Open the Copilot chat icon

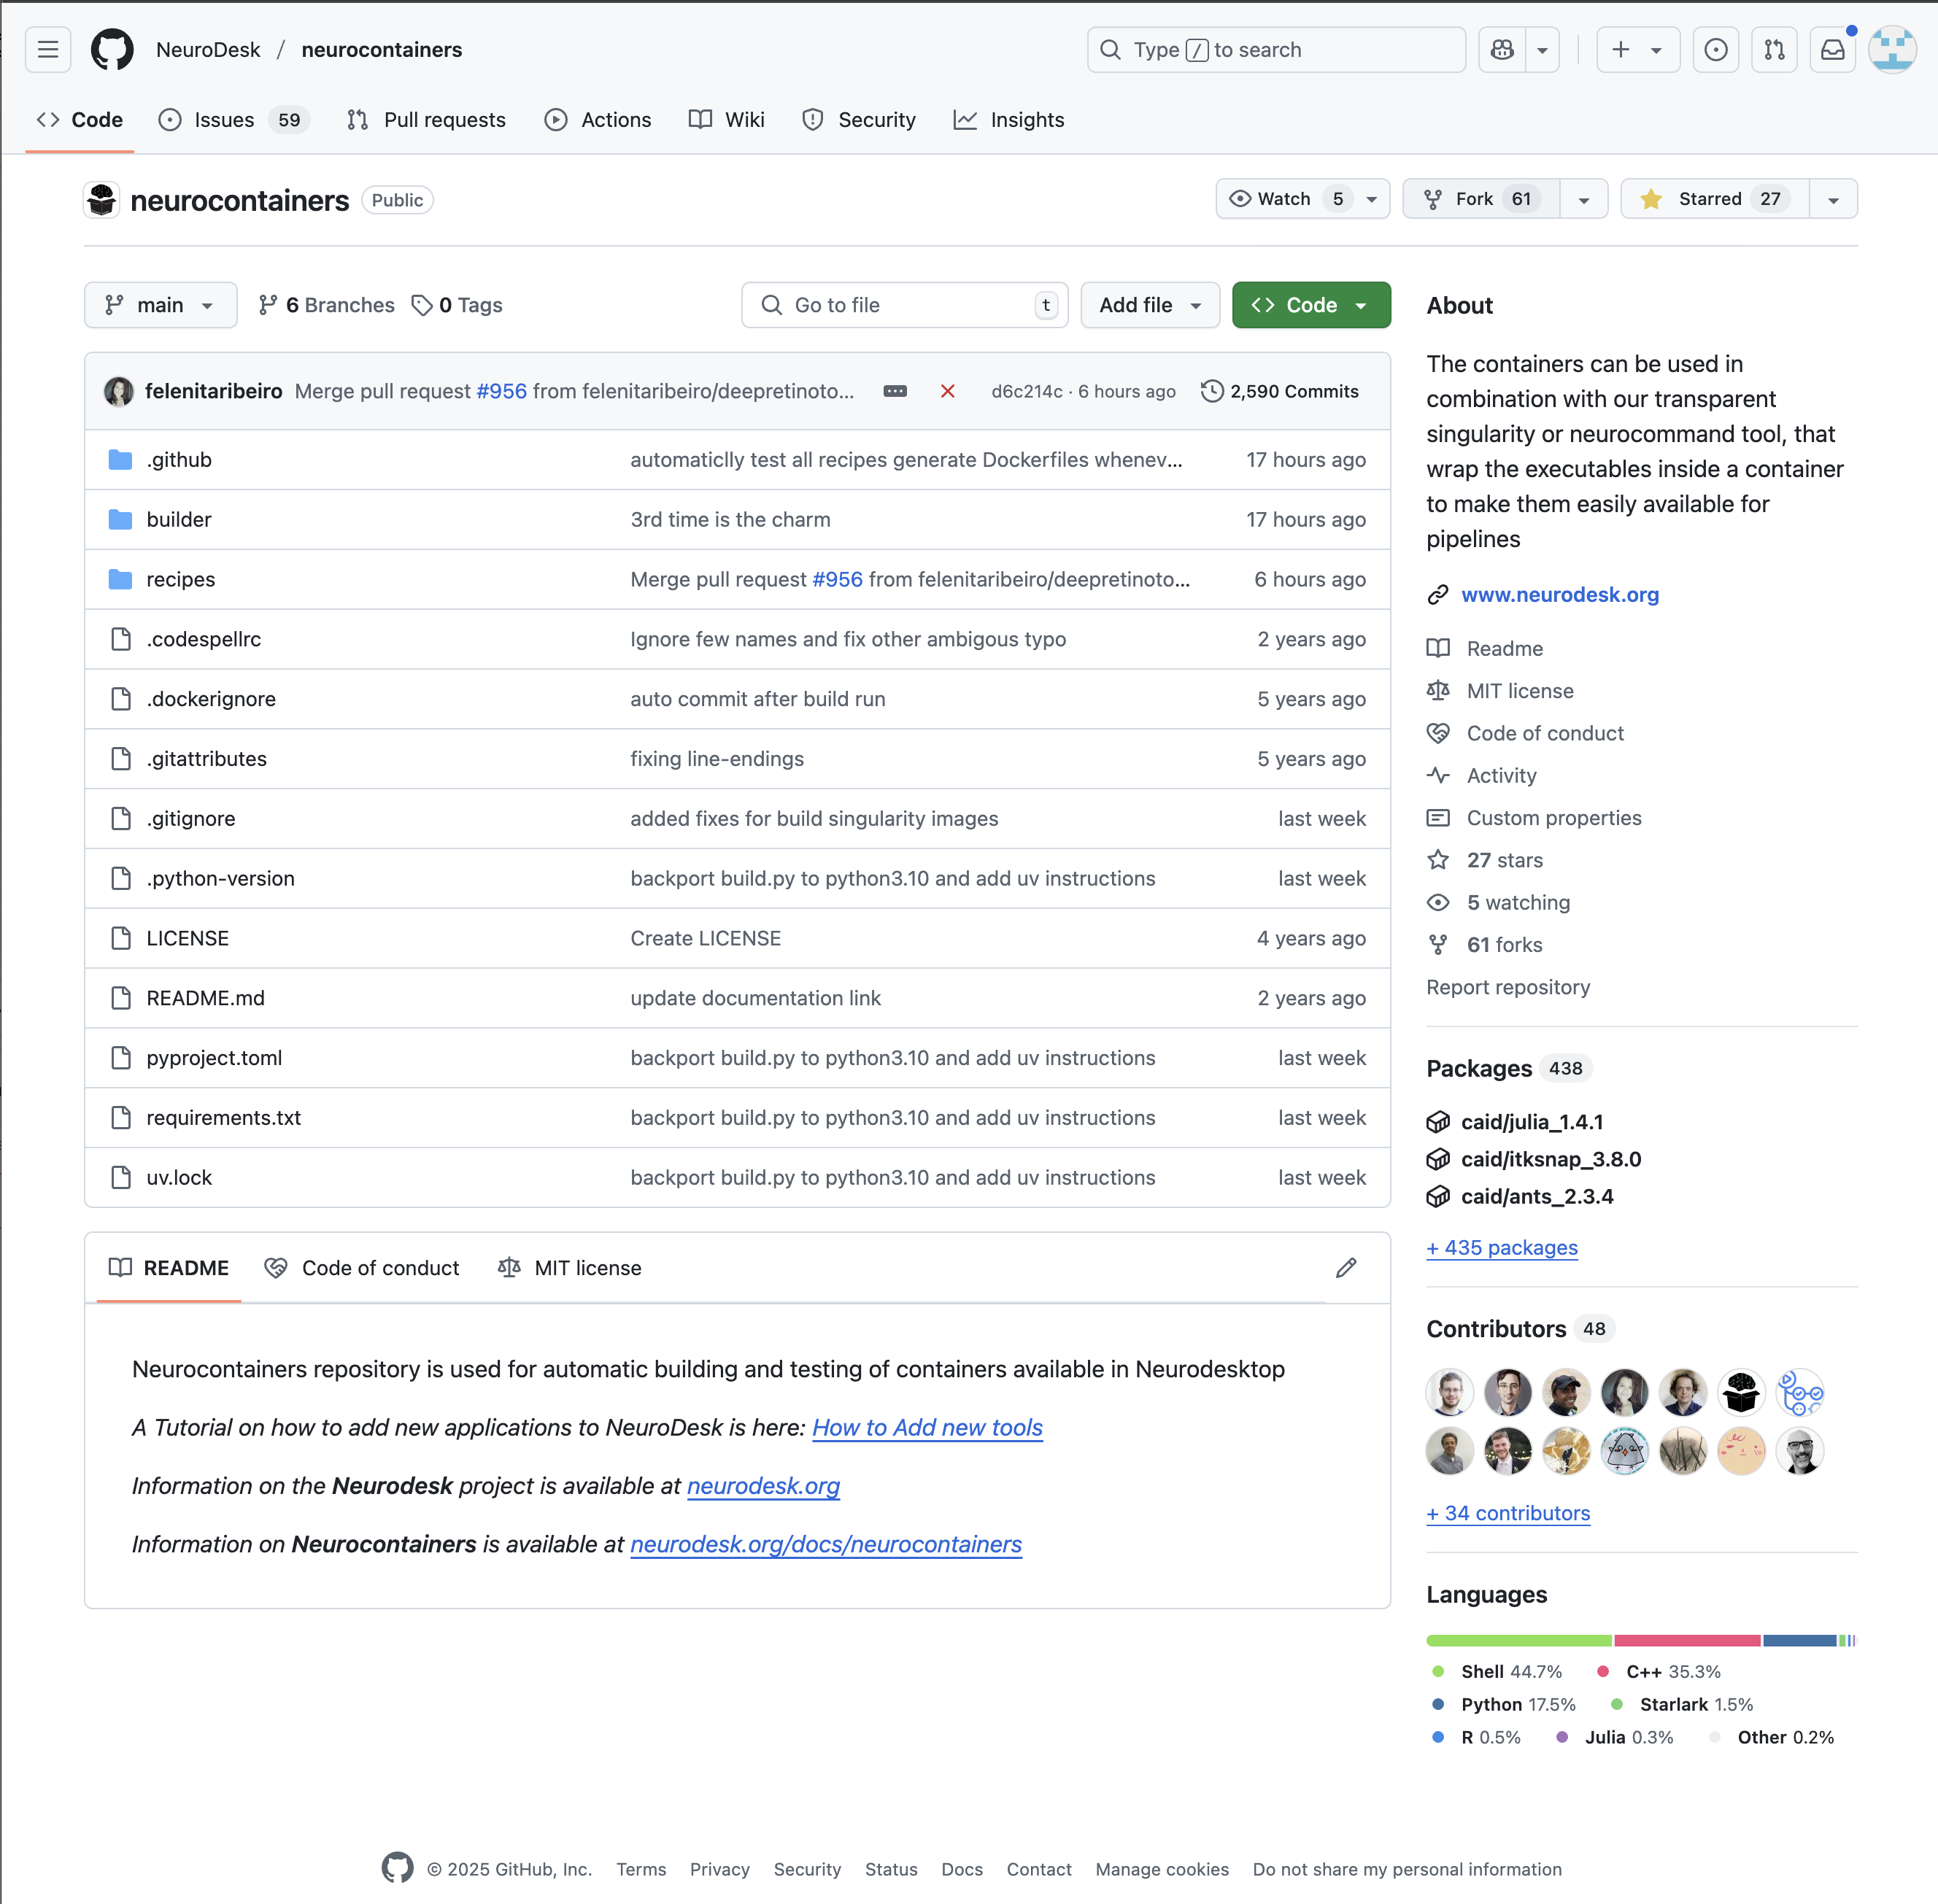(x=1502, y=50)
